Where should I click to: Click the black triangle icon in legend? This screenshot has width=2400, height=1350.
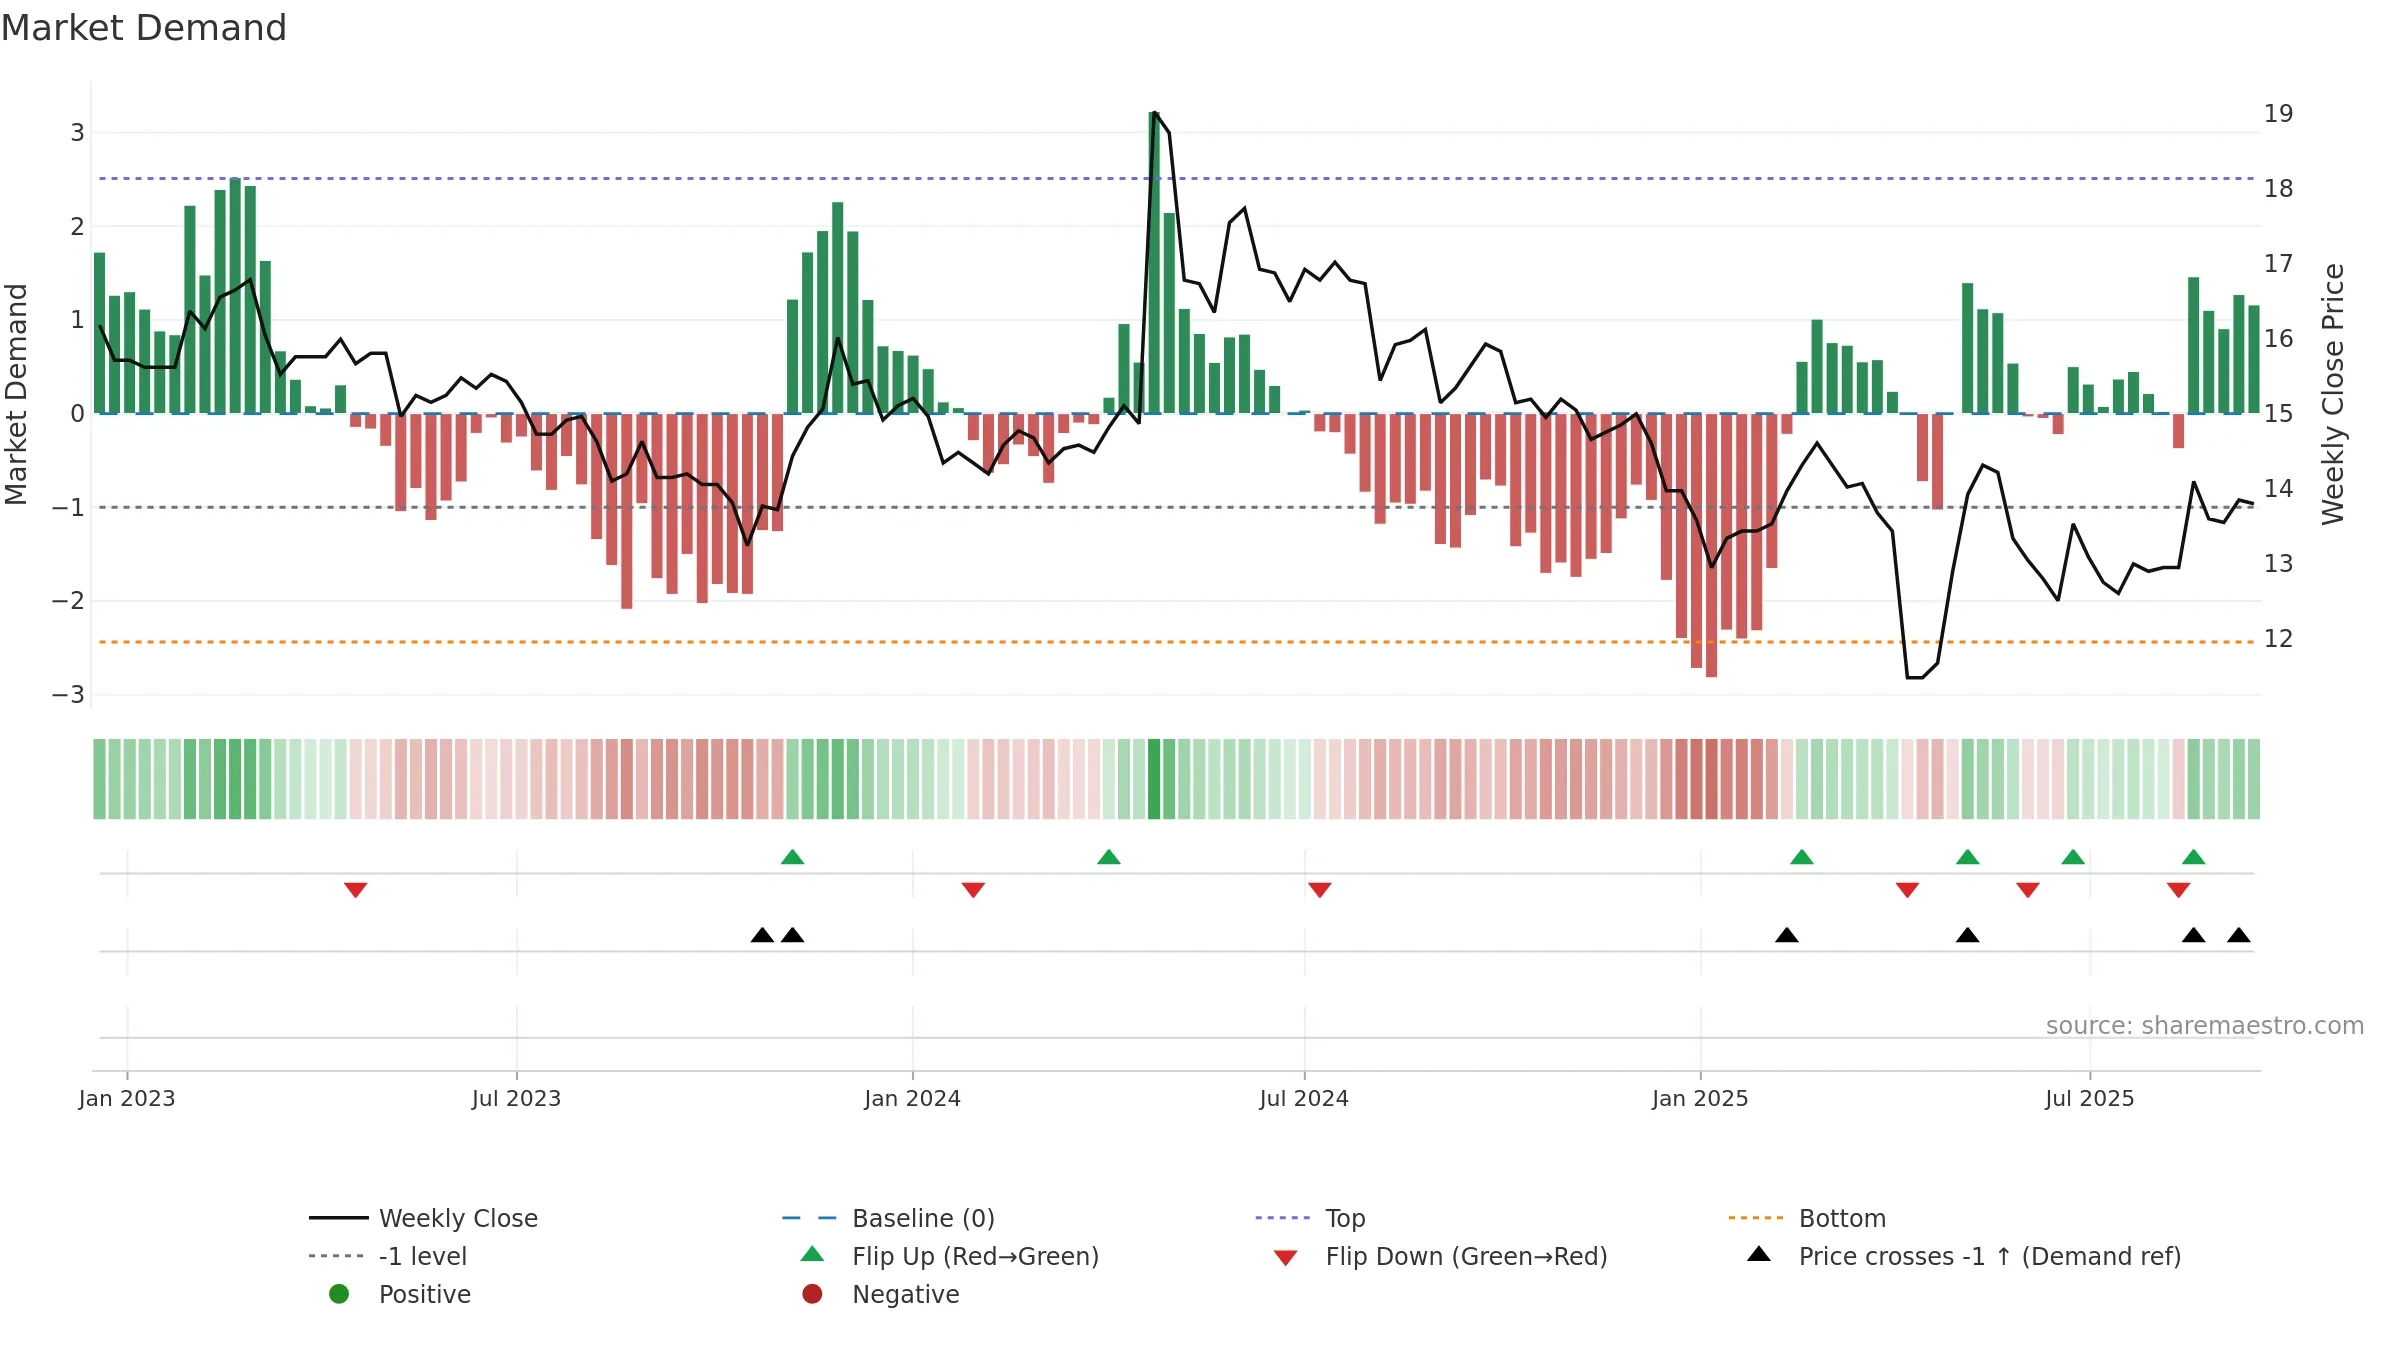(x=1759, y=1254)
